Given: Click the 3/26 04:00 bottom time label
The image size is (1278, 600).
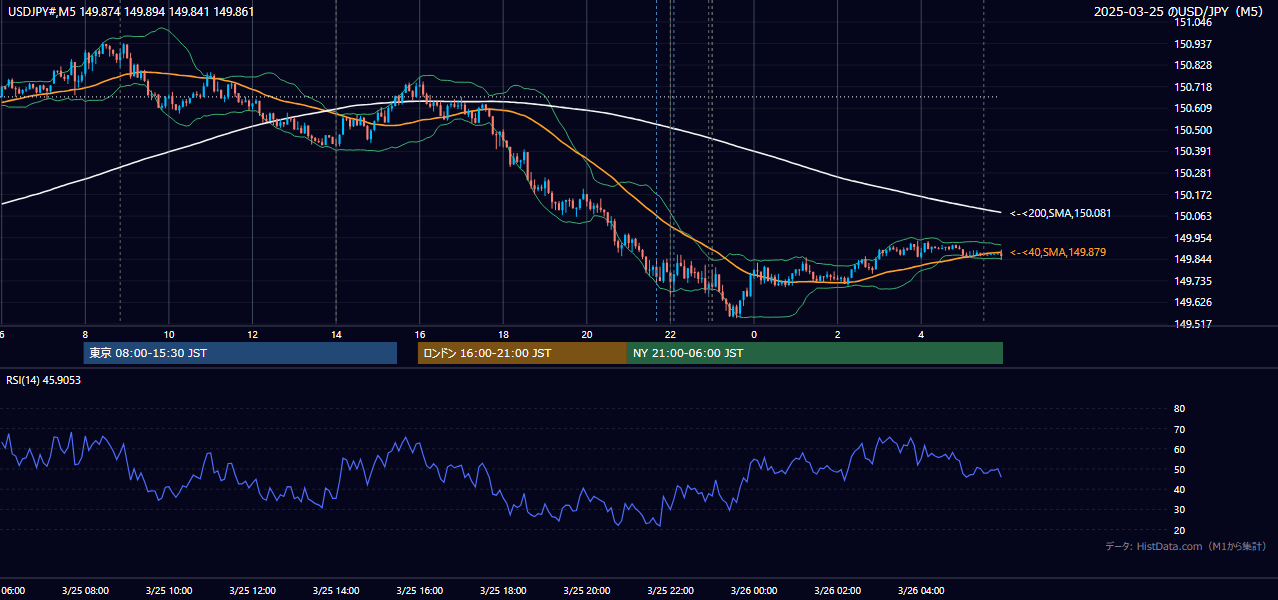Looking at the screenshot, I should pyautogui.click(x=922, y=591).
